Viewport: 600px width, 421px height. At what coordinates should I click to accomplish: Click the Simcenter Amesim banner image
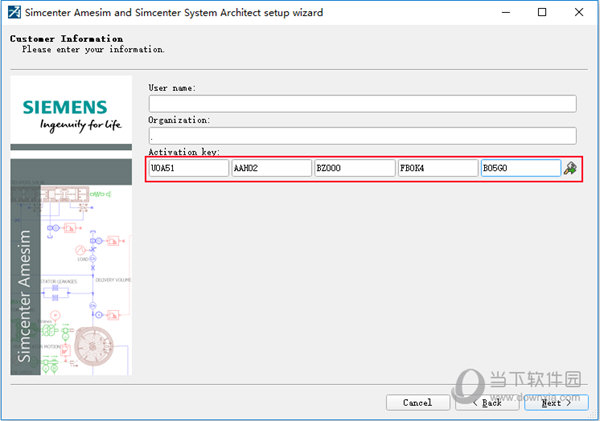tap(70, 267)
